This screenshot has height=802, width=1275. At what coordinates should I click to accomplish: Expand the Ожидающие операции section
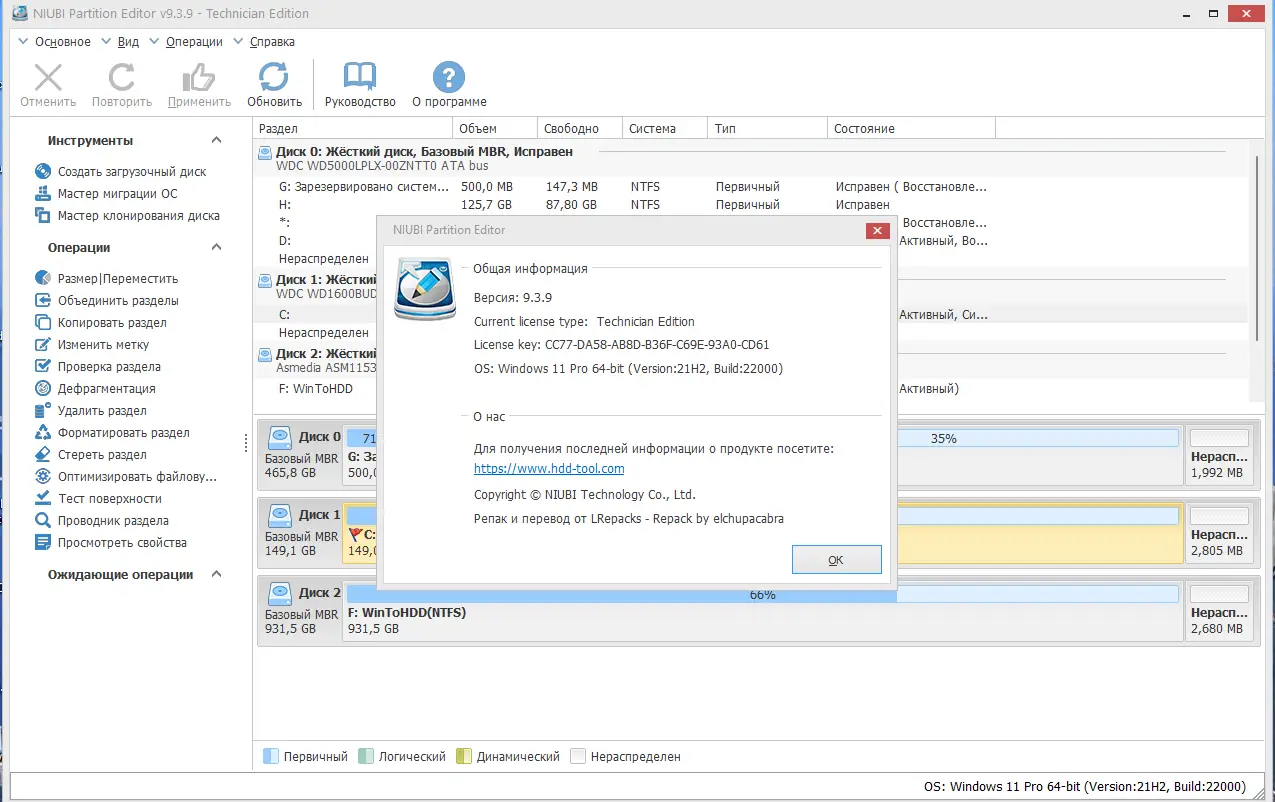[x=215, y=574]
